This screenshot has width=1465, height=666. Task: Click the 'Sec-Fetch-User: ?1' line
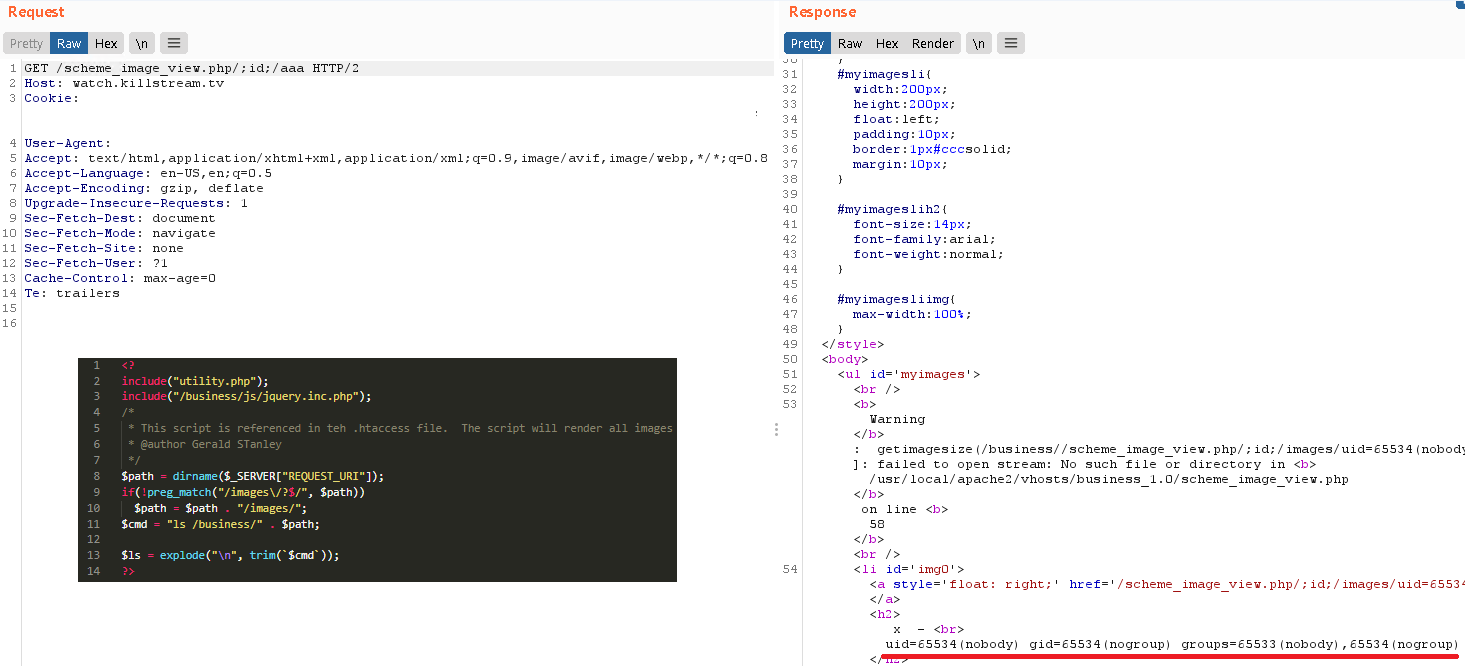(x=96, y=263)
